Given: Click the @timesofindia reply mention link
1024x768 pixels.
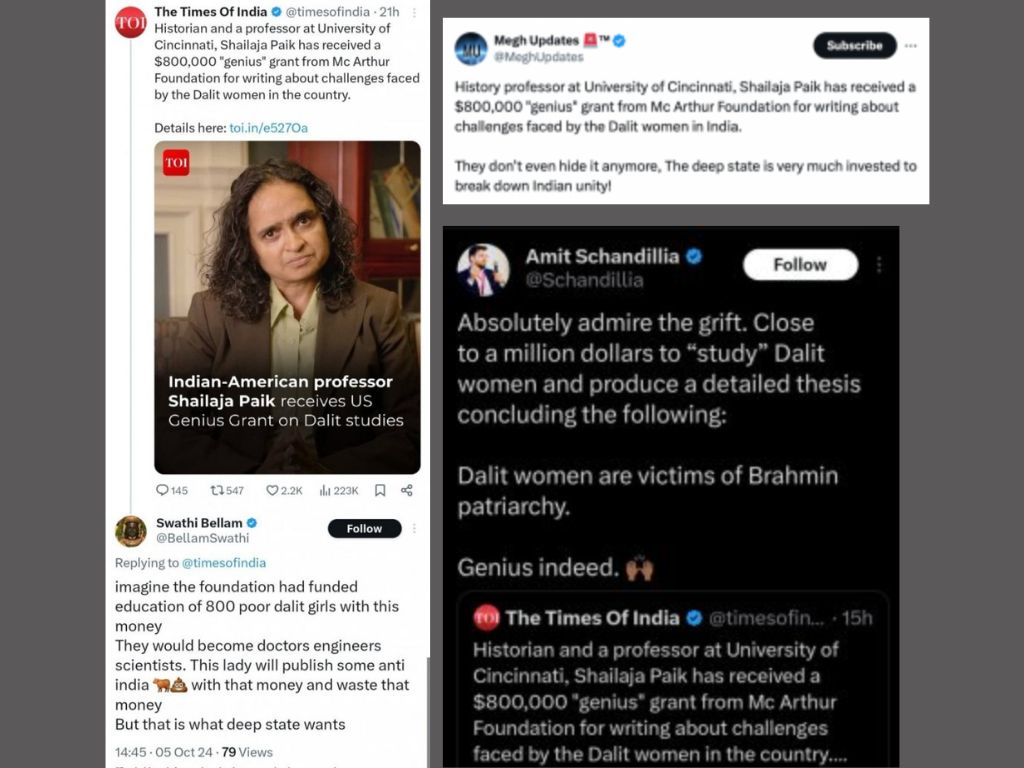Looking at the screenshot, I should click(224, 563).
